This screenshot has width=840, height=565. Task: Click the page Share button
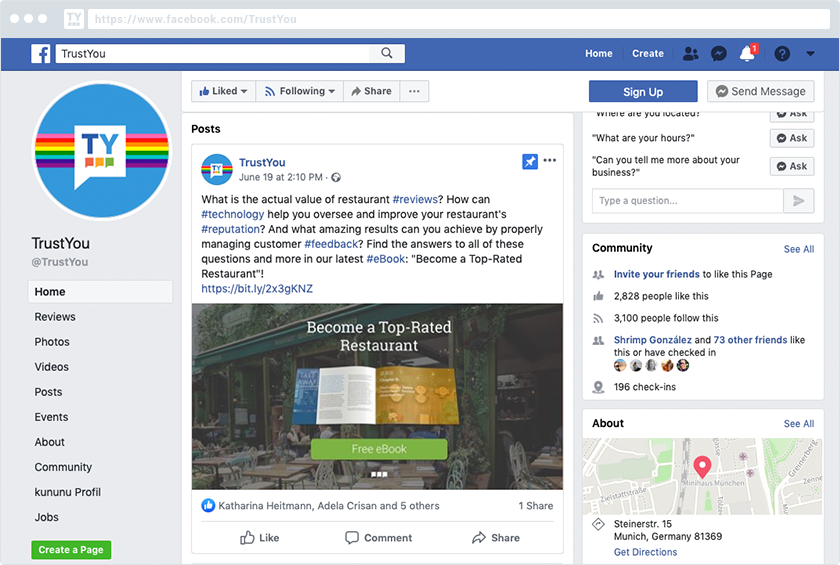(x=371, y=91)
